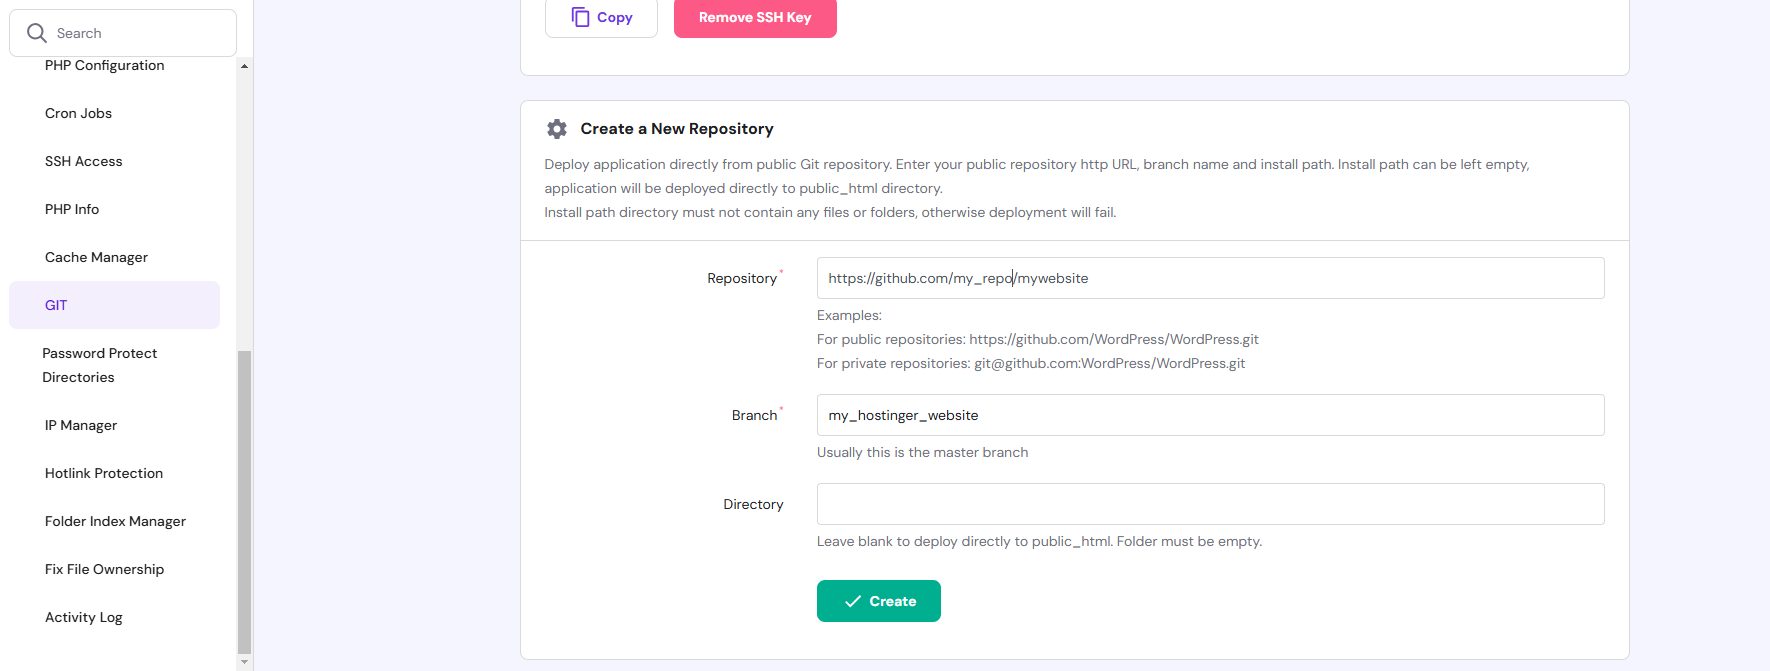Click the Copy button
Screen dimensions: 1770x671
(601, 18)
